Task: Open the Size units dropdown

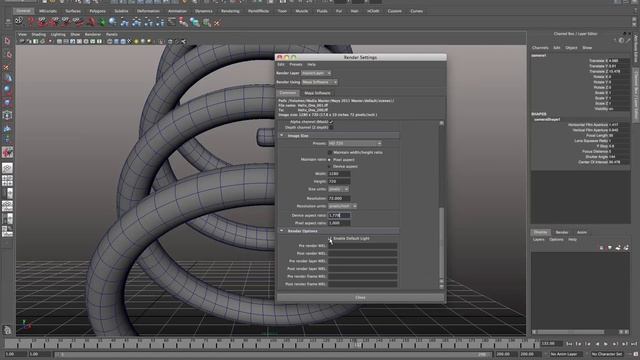Action: [x=338, y=189]
